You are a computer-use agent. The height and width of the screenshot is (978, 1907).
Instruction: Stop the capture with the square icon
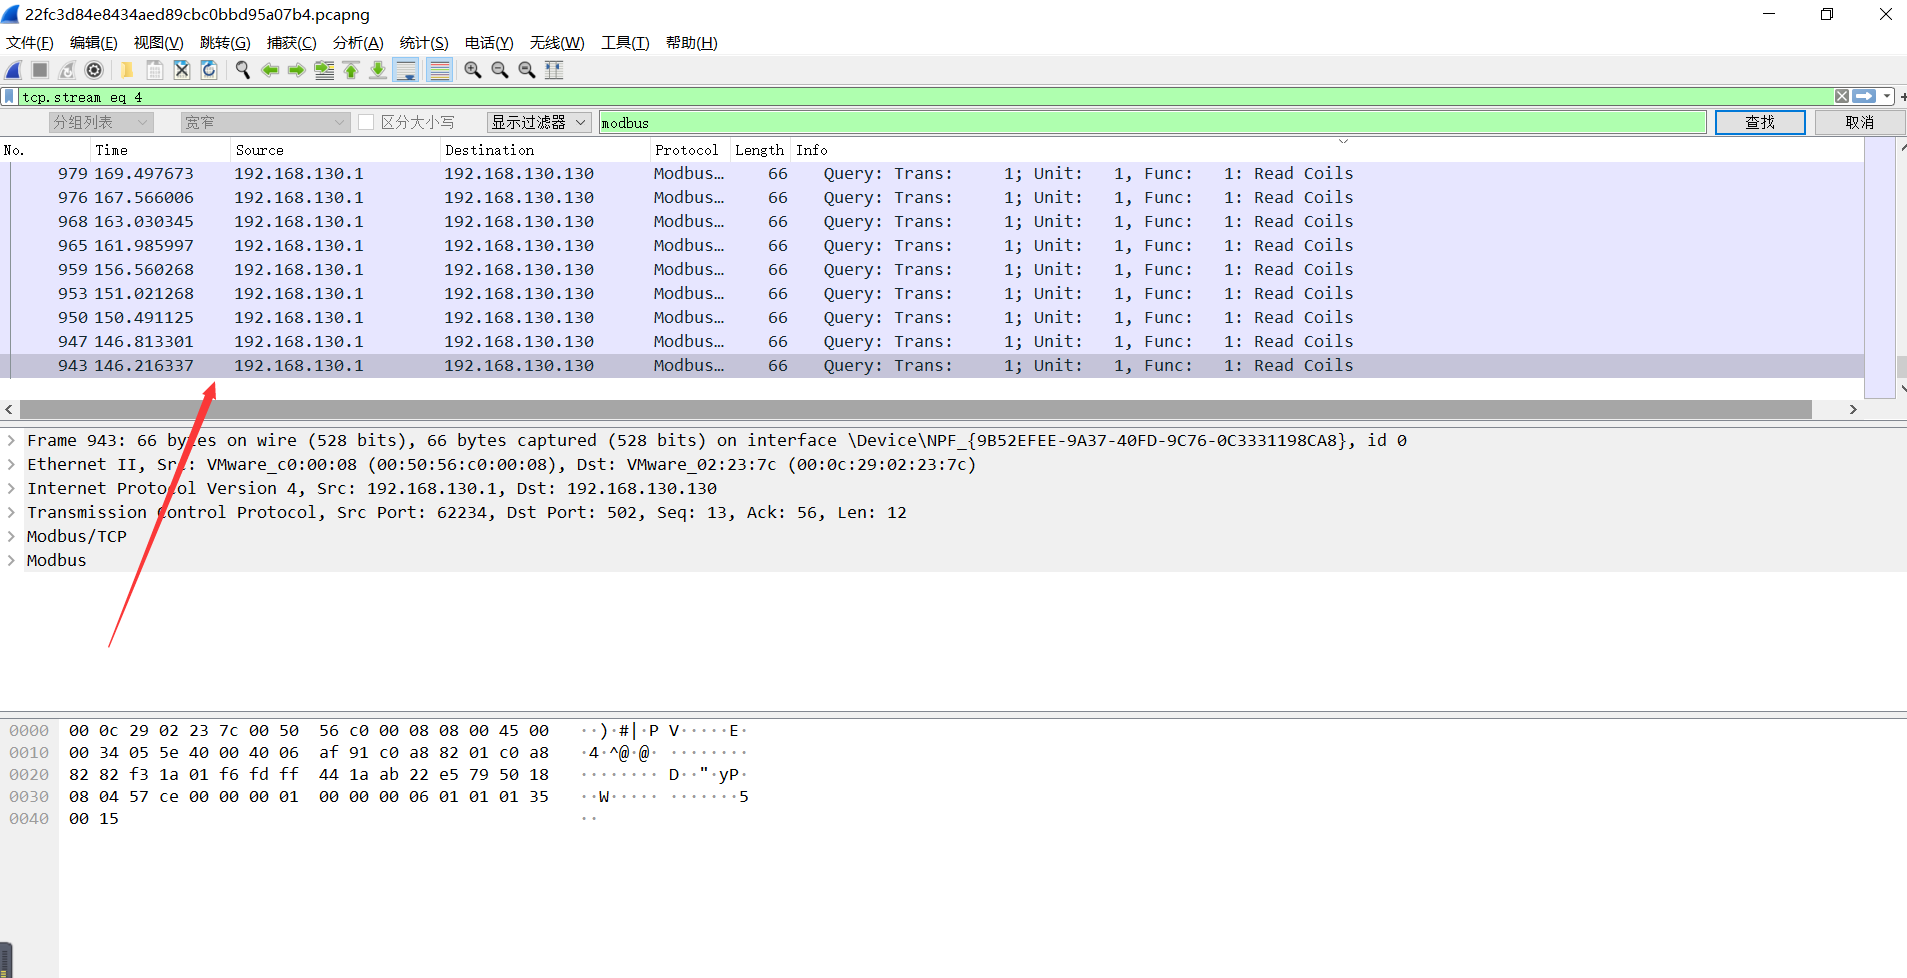40,70
